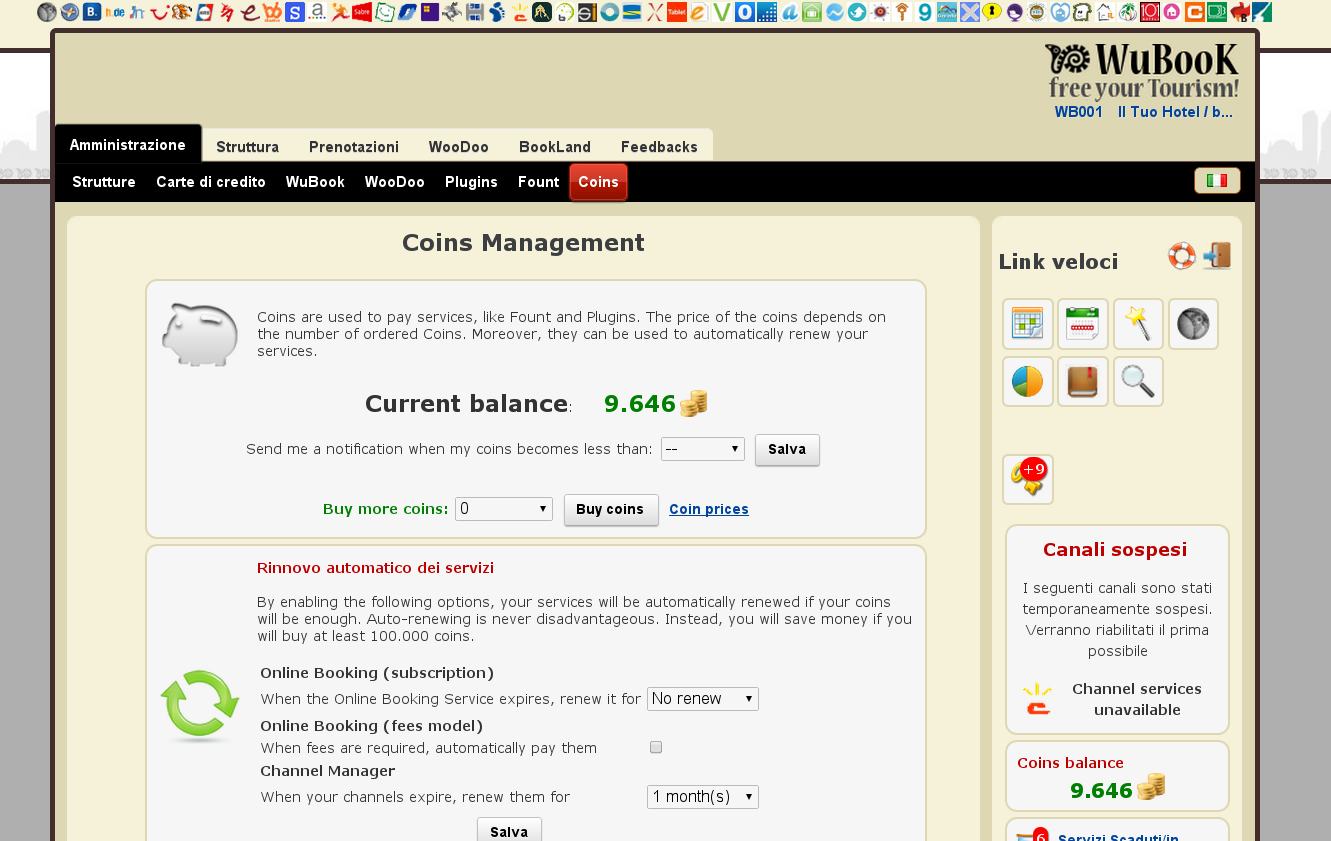Select the red Coins submenu item

[x=598, y=182]
